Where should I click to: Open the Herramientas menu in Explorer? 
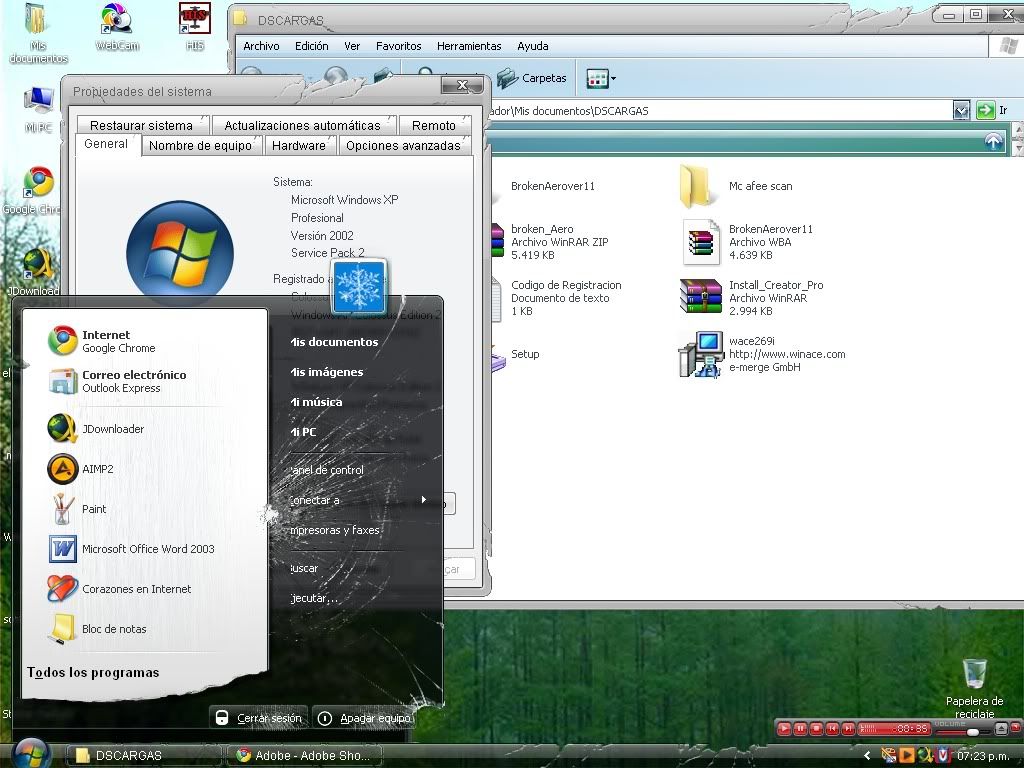[x=469, y=46]
